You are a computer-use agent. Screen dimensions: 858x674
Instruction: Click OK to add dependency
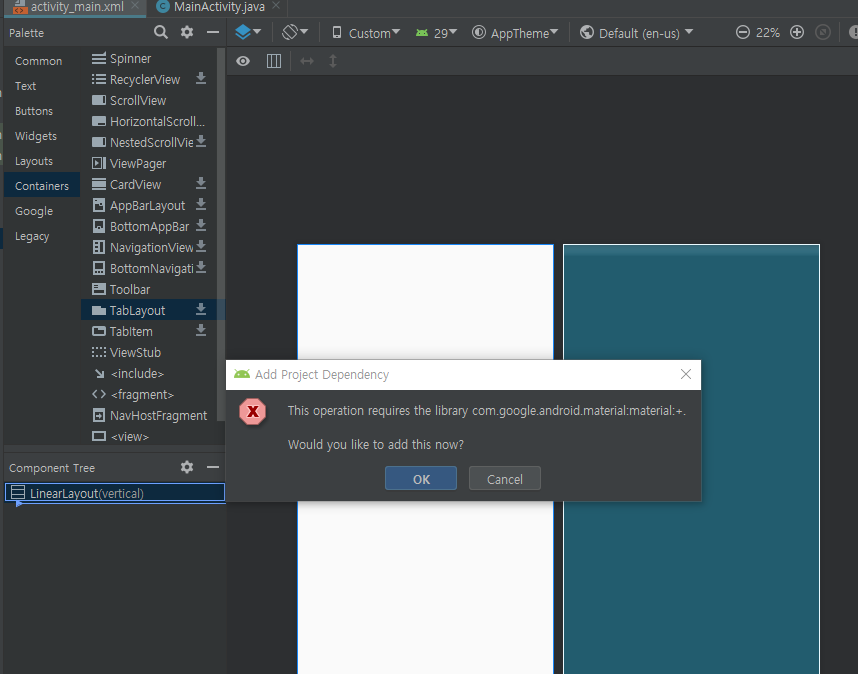[x=421, y=479]
